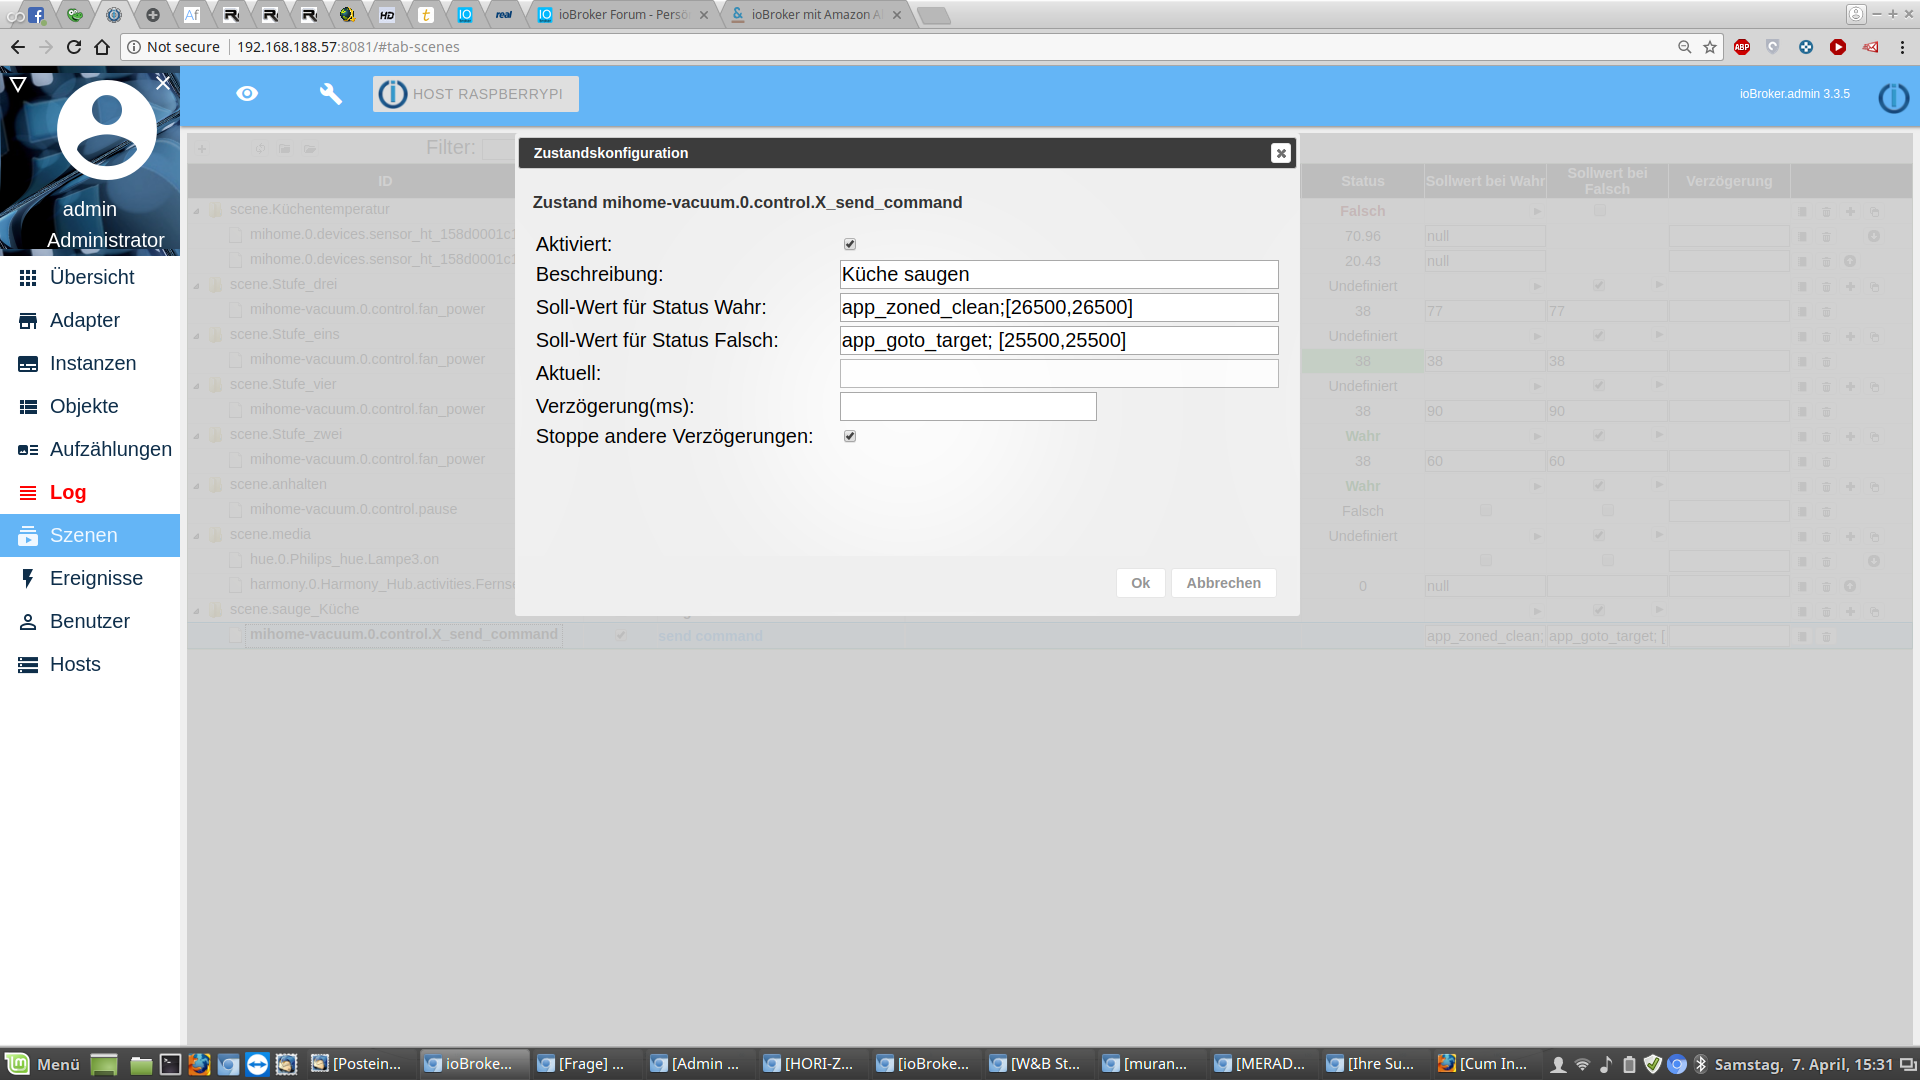Screen dimensions: 1920x1080
Task: Click the browser reload page icon
Action: click(x=74, y=47)
